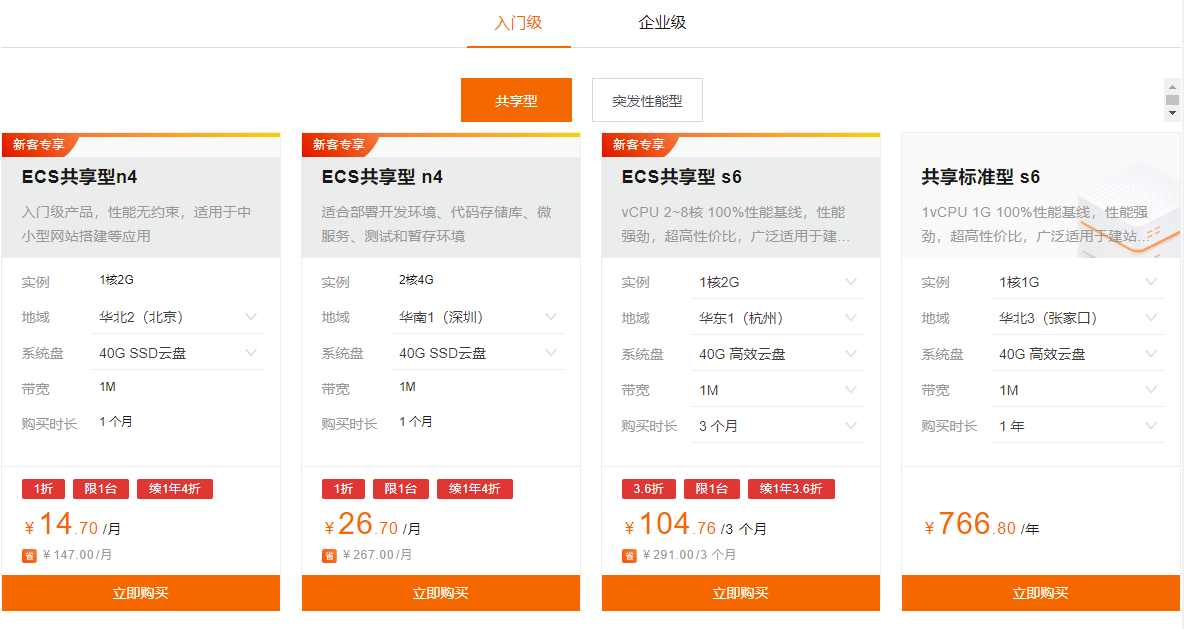Click 续1年4折 tag on the ¥26.70 card
The image size is (1184, 629).
(475, 489)
